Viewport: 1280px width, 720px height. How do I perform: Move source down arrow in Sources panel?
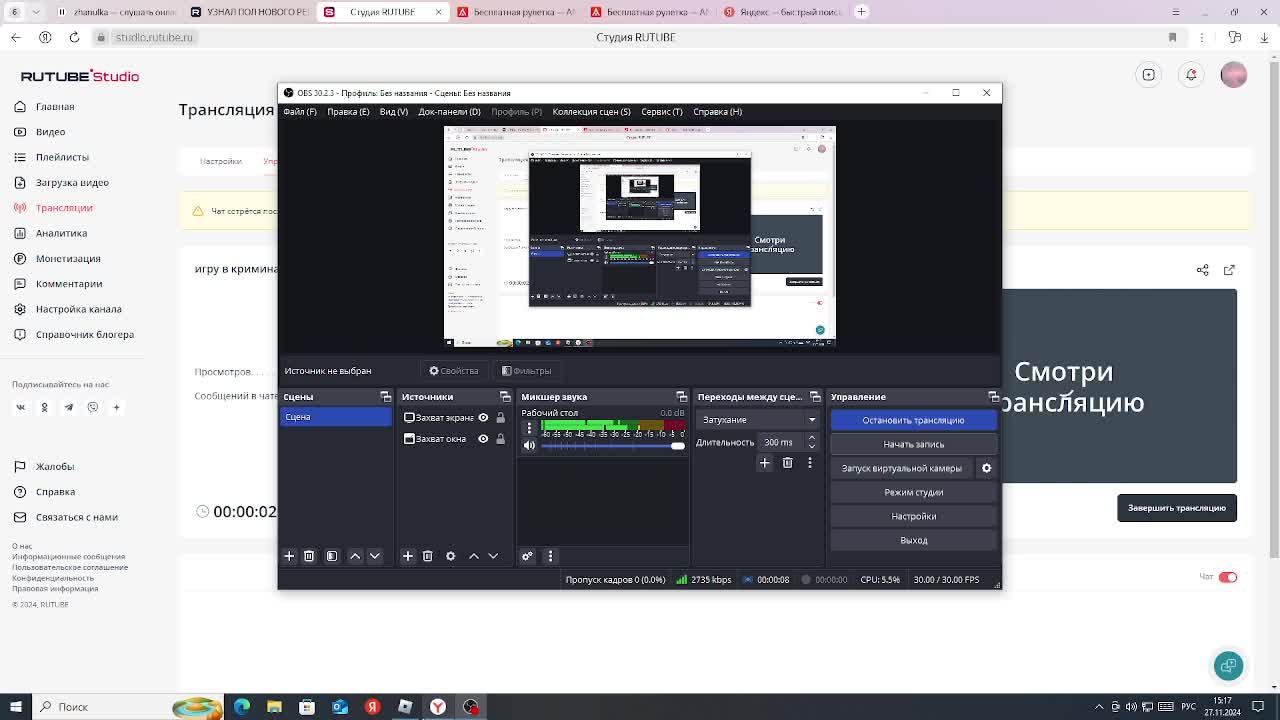pyautogui.click(x=493, y=556)
